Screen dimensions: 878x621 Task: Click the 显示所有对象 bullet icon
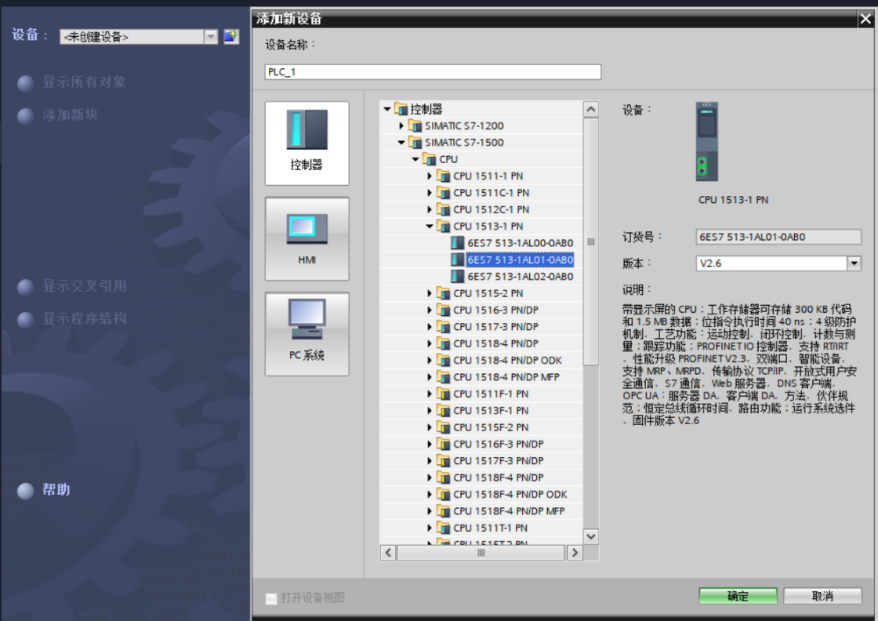pos(26,83)
